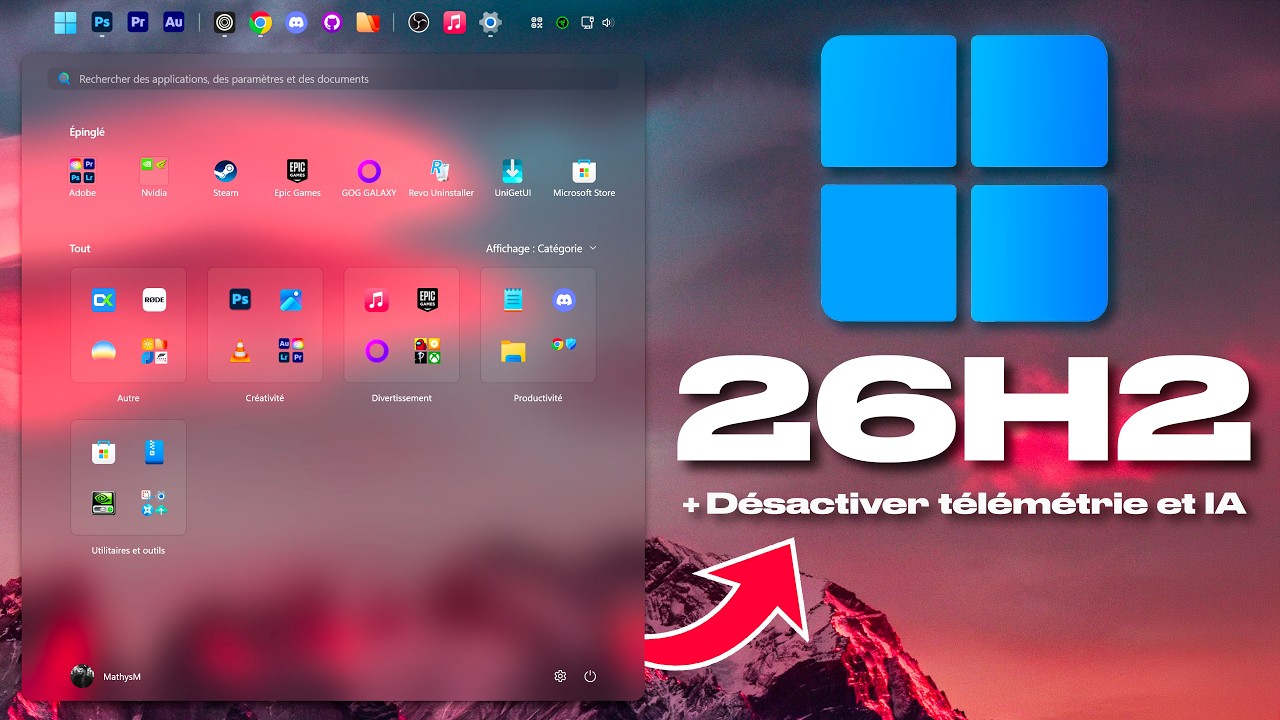Launch Steam from pinned apps
This screenshot has height=720, width=1280.
(226, 177)
